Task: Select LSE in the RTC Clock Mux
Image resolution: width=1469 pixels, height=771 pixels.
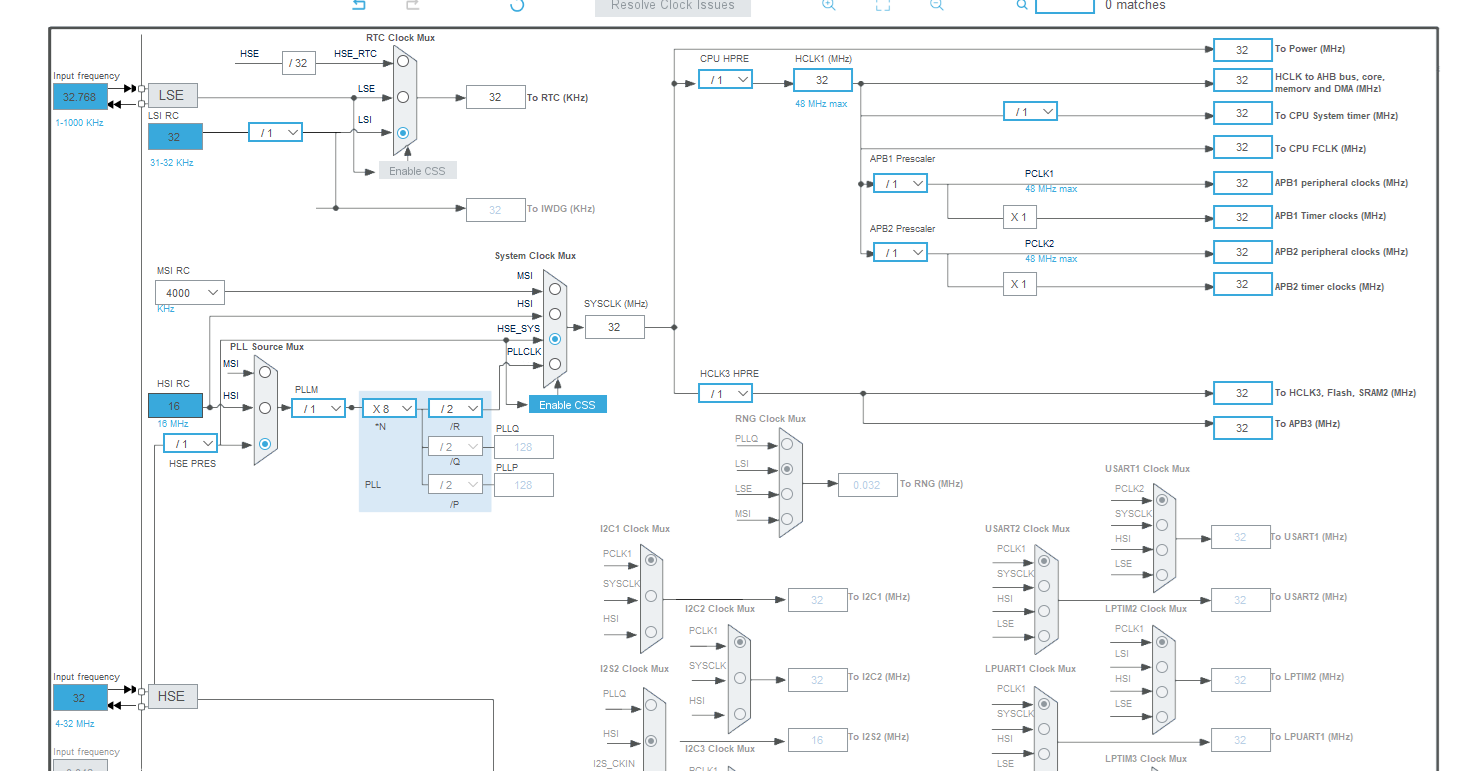Action: 402,97
